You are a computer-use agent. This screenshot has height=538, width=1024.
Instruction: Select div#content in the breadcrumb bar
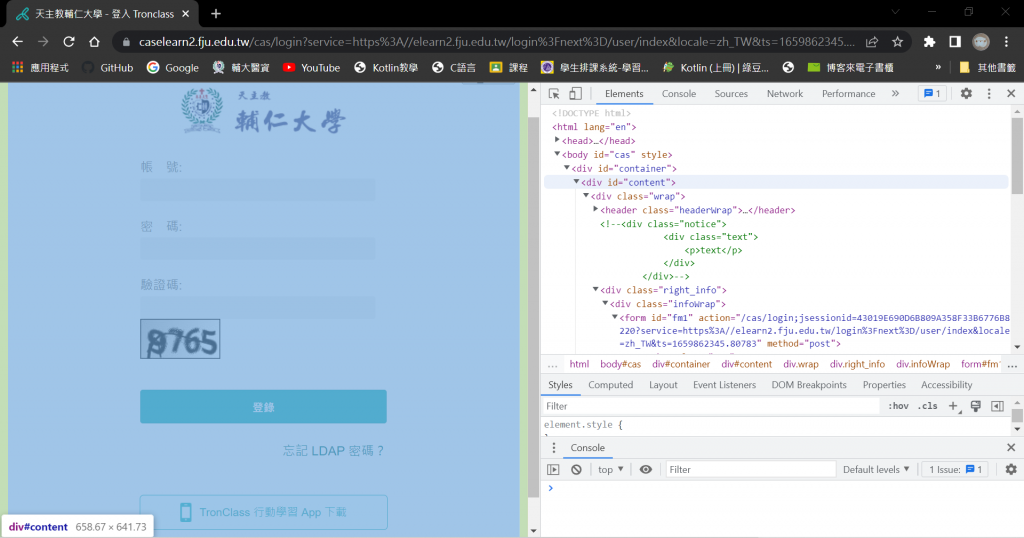point(746,364)
